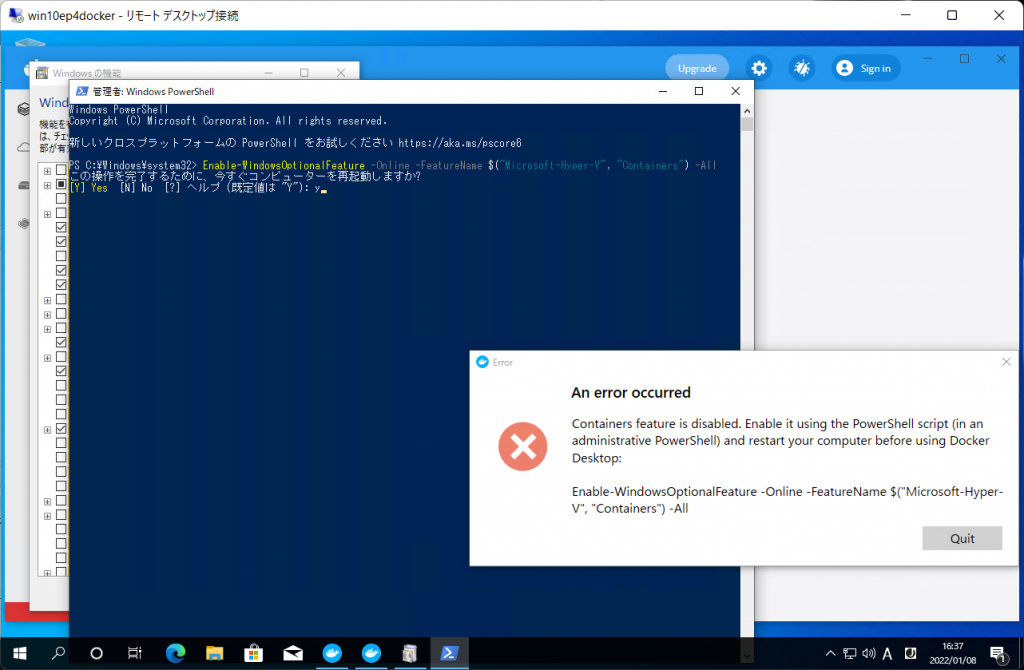The height and width of the screenshot is (670, 1024).
Task: Toggle the topmost Windows Features checkbox
Action: [x=61, y=170]
